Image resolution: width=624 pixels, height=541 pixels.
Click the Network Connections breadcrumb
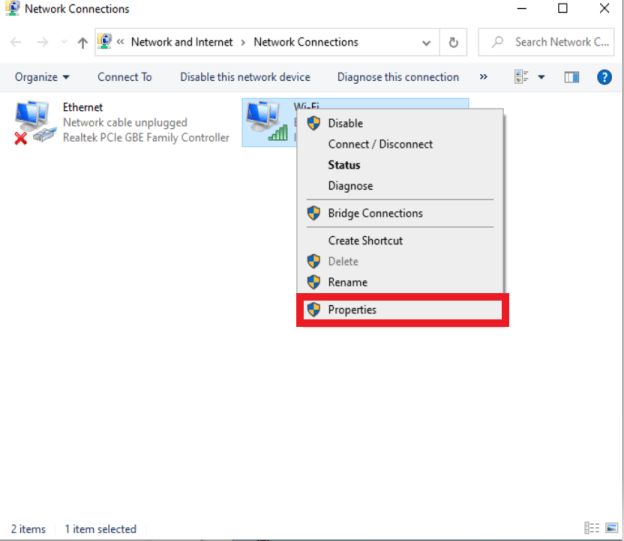click(x=306, y=42)
